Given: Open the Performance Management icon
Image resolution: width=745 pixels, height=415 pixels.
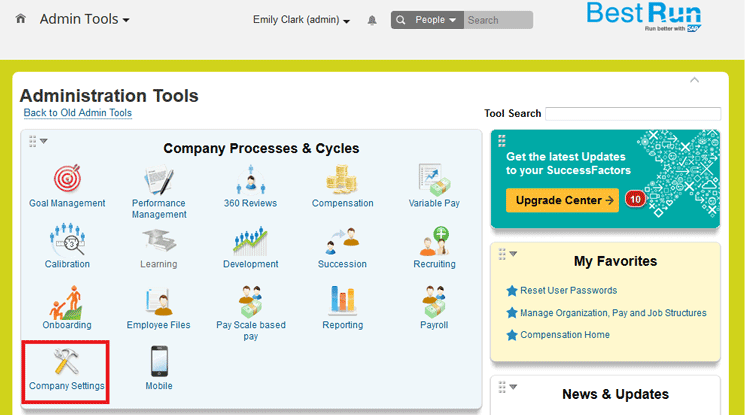Looking at the screenshot, I should [x=159, y=181].
